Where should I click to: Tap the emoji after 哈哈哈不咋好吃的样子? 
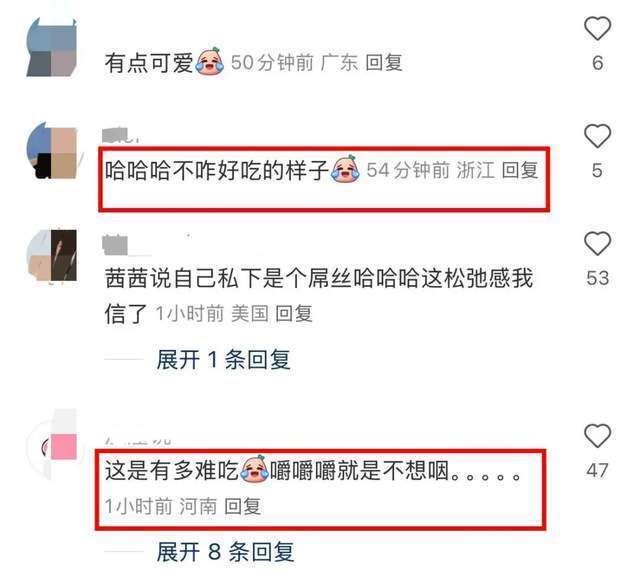(345, 169)
